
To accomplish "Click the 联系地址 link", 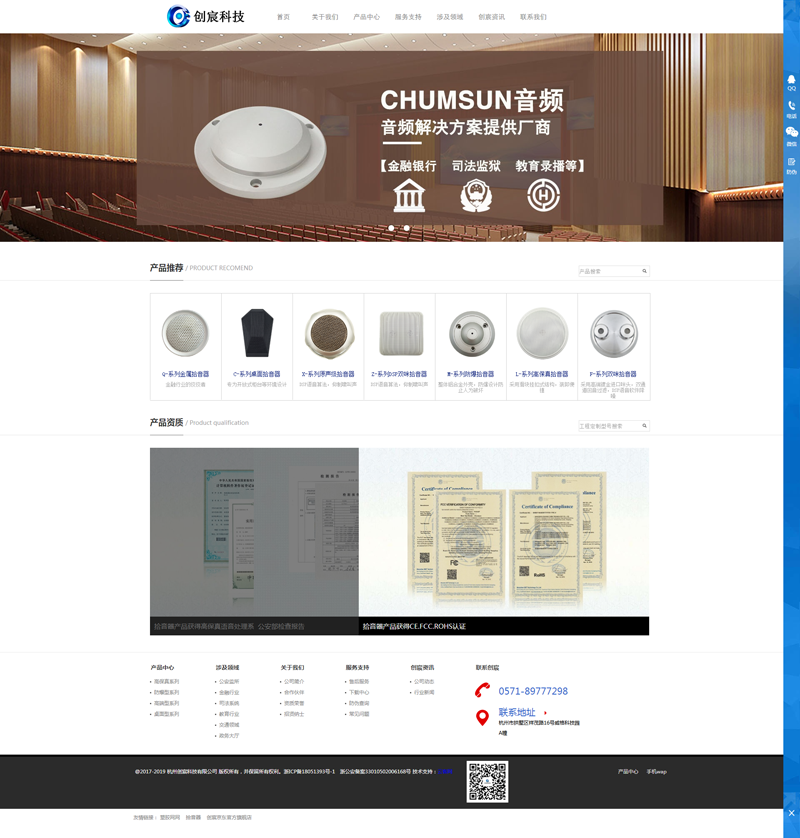I will click(517, 712).
